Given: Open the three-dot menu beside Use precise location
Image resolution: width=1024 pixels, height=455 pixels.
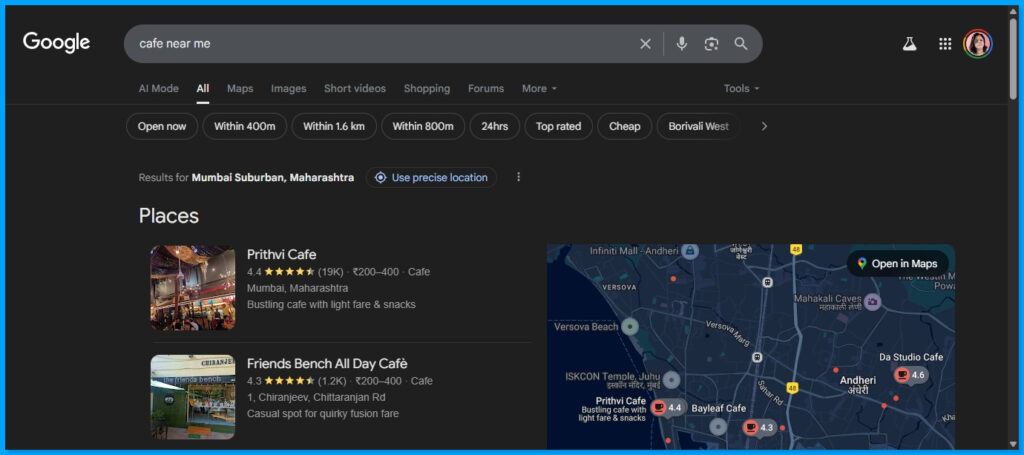Looking at the screenshot, I should tap(519, 177).
